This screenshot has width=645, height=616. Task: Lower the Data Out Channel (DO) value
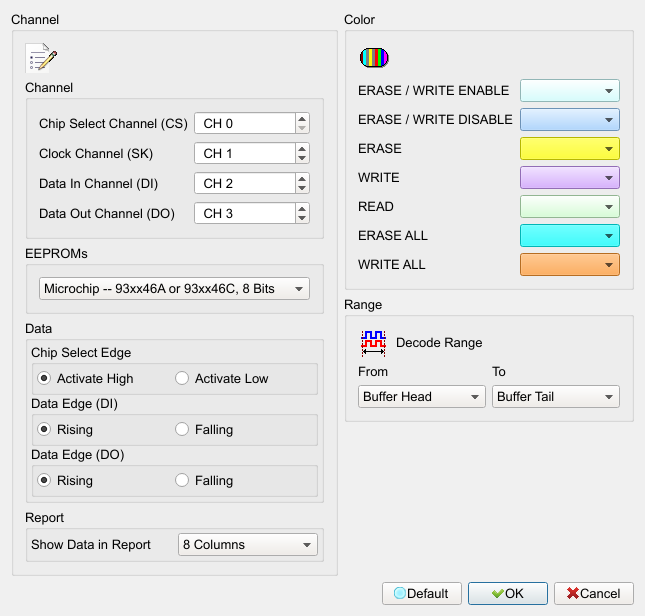tap(302, 218)
